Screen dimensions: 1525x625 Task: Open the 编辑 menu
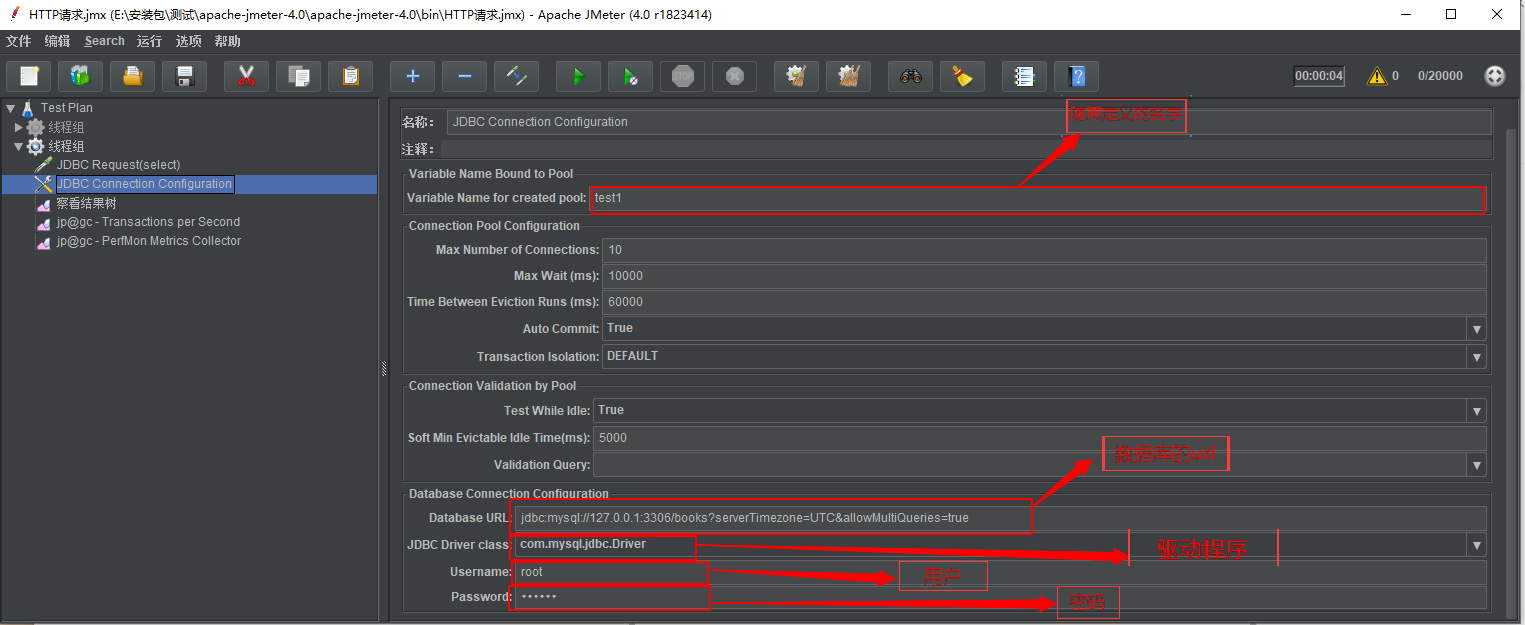click(x=58, y=41)
